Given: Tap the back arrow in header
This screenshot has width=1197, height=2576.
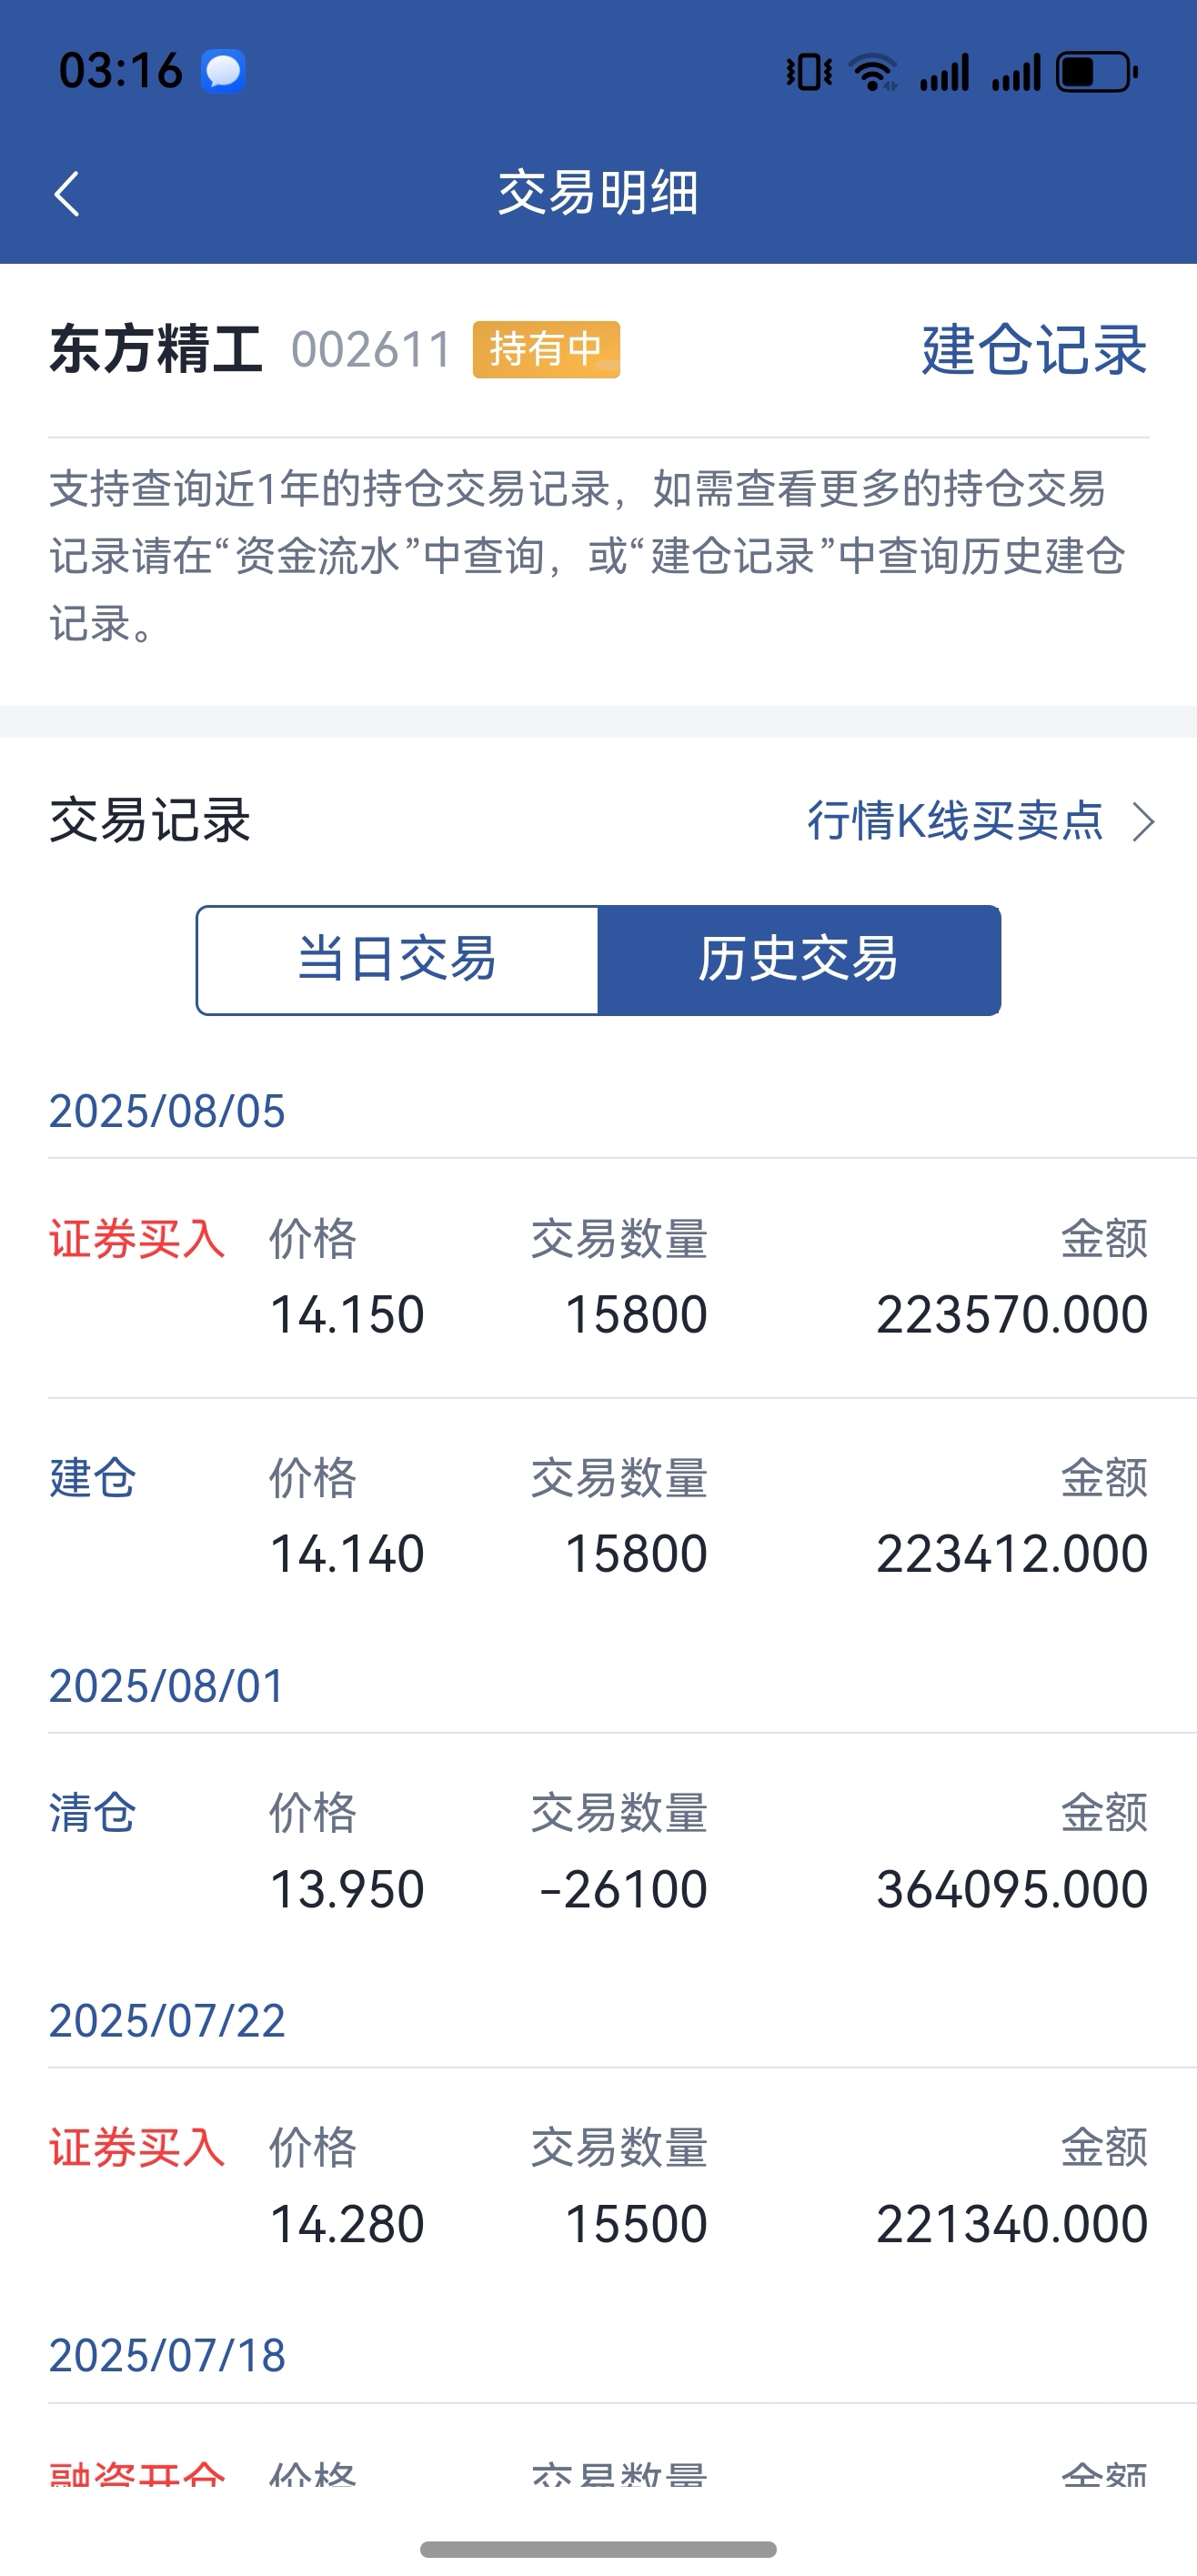Looking at the screenshot, I should point(67,193).
